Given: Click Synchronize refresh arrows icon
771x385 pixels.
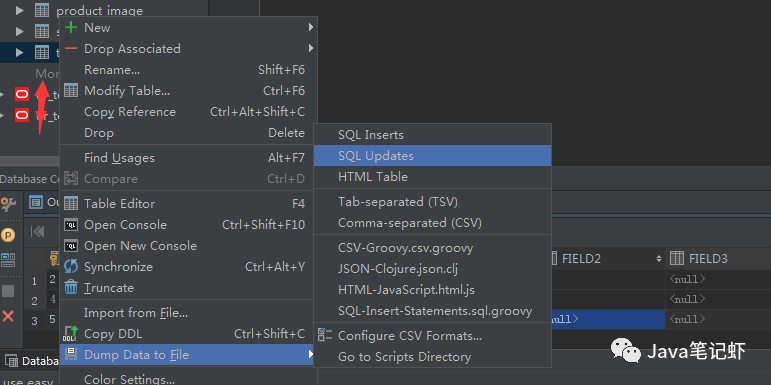Looking at the screenshot, I should coord(71,267).
